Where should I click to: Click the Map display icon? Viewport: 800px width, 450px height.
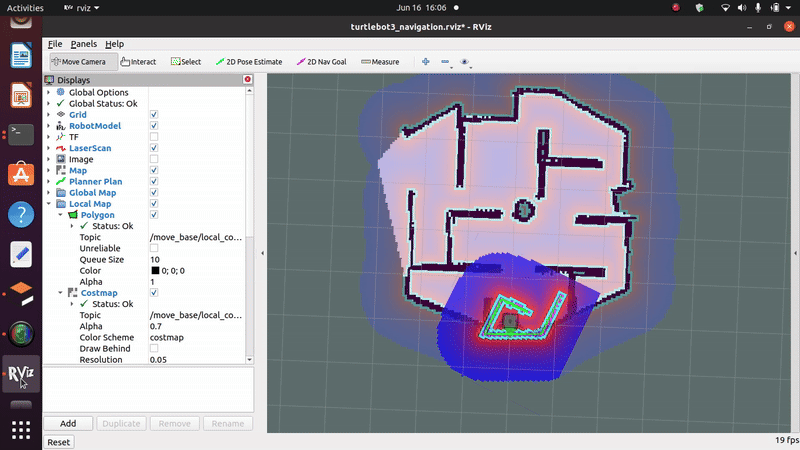[61, 170]
